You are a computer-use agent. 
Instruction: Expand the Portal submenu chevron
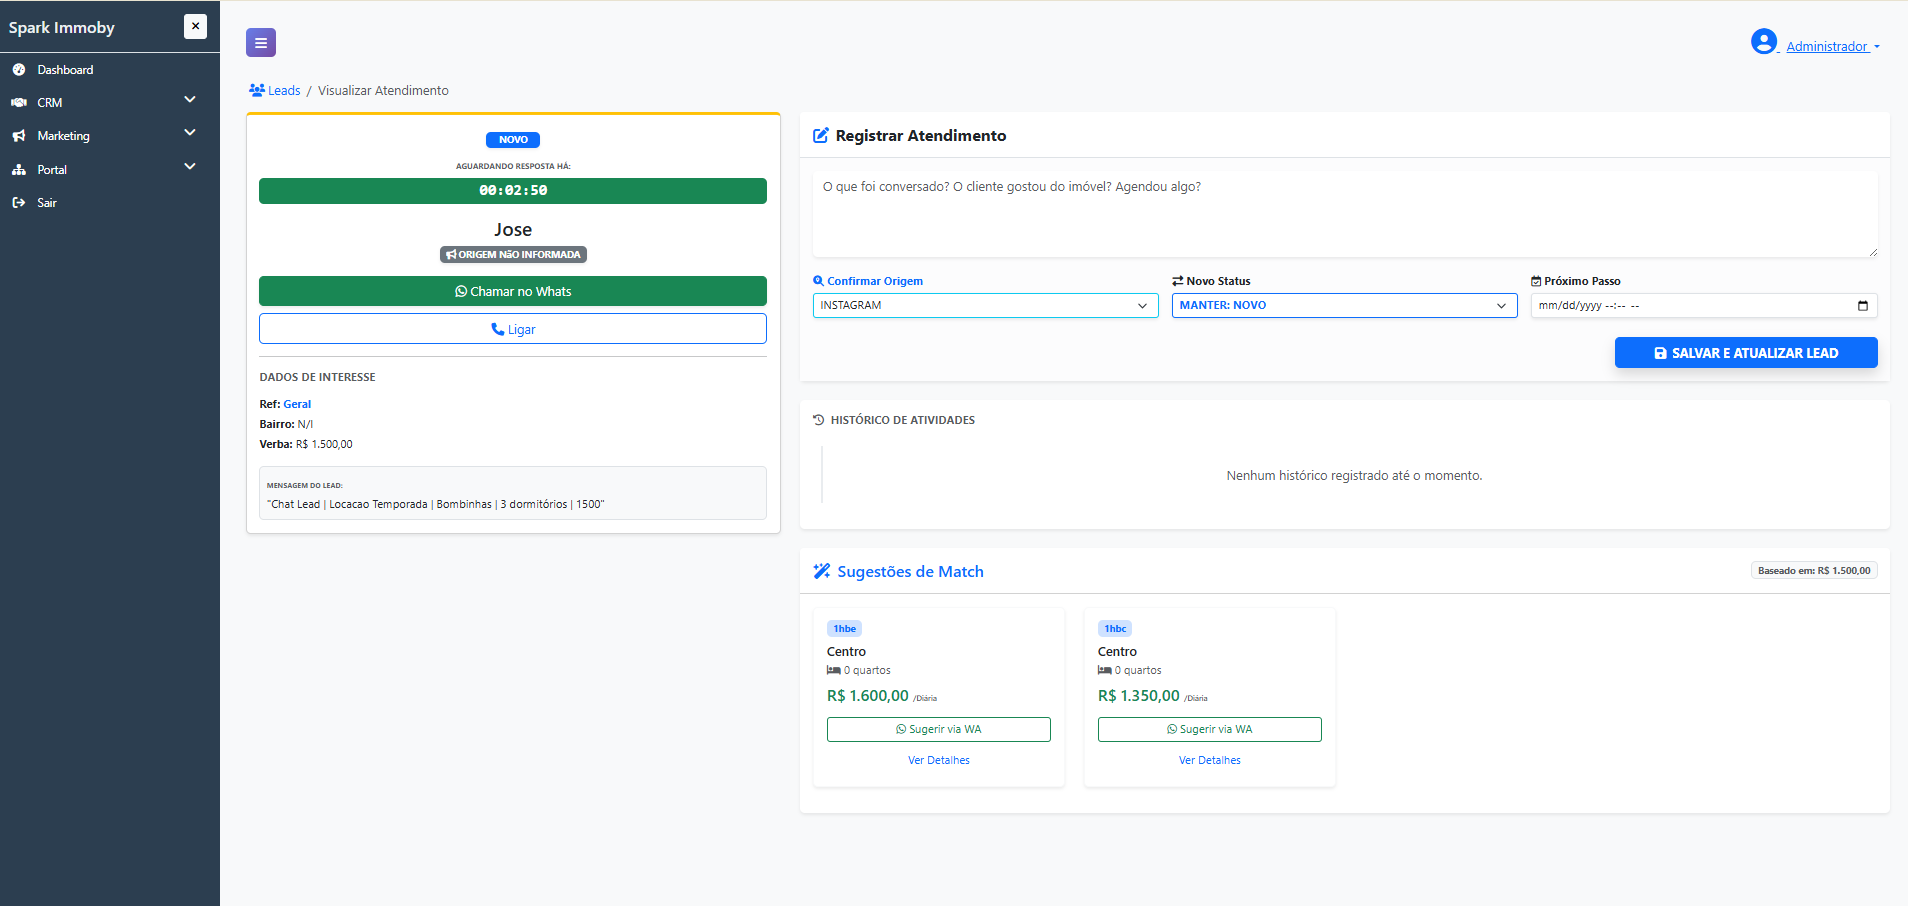pos(190,167)
